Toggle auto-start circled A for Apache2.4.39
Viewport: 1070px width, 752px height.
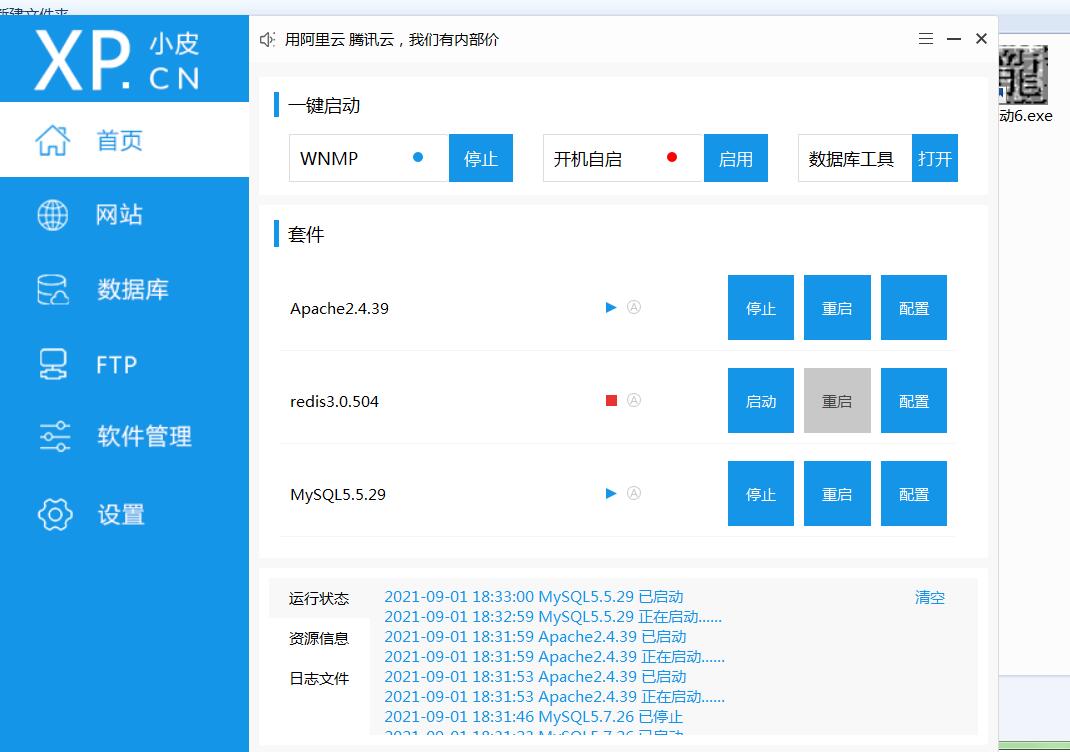pyautogui.click(x=633, y=308)
